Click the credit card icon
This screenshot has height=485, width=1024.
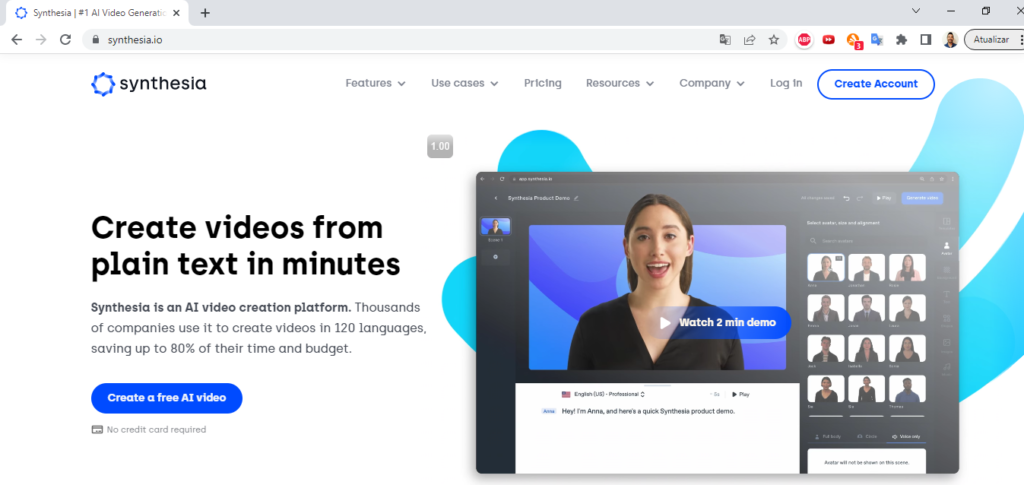[97, 430]
